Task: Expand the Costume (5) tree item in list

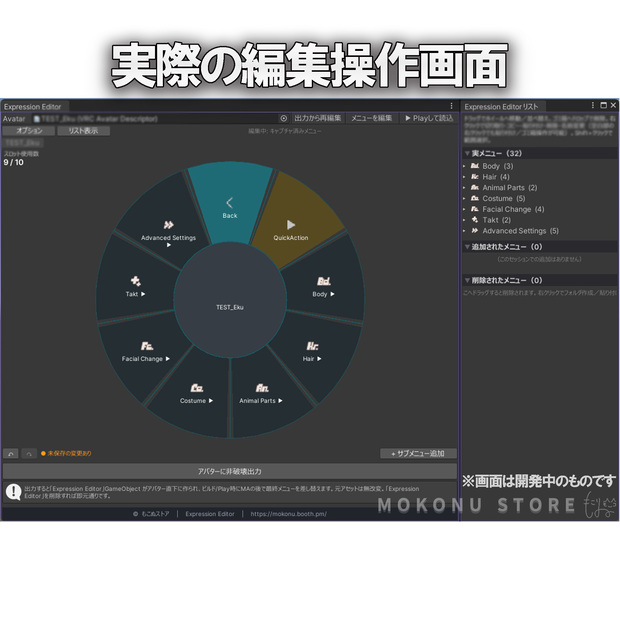Action: point(465,198)
